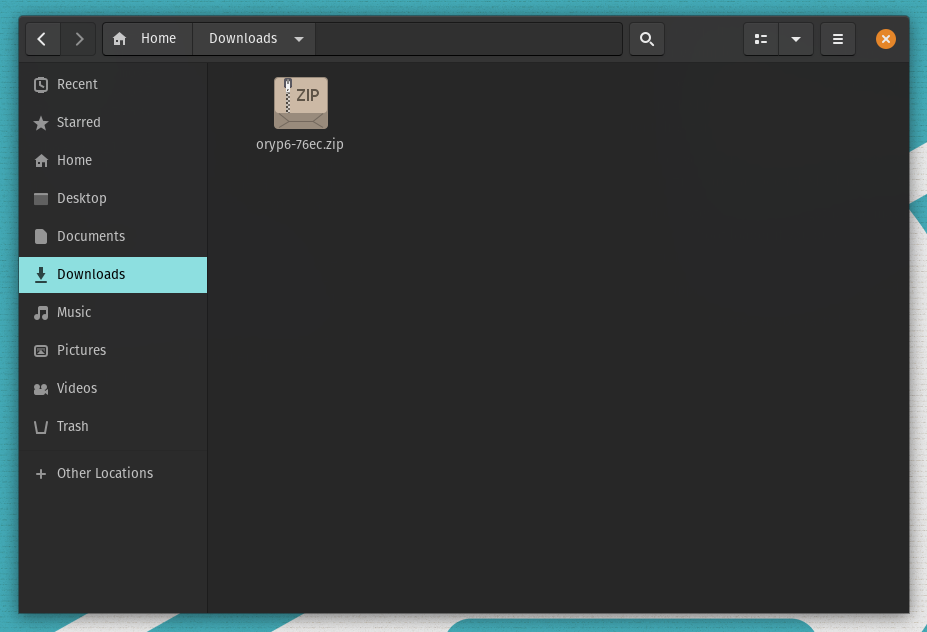Open the hamburger menu
Image resolution: width=927 pixels, height=632 pixels.
point(837,38)
